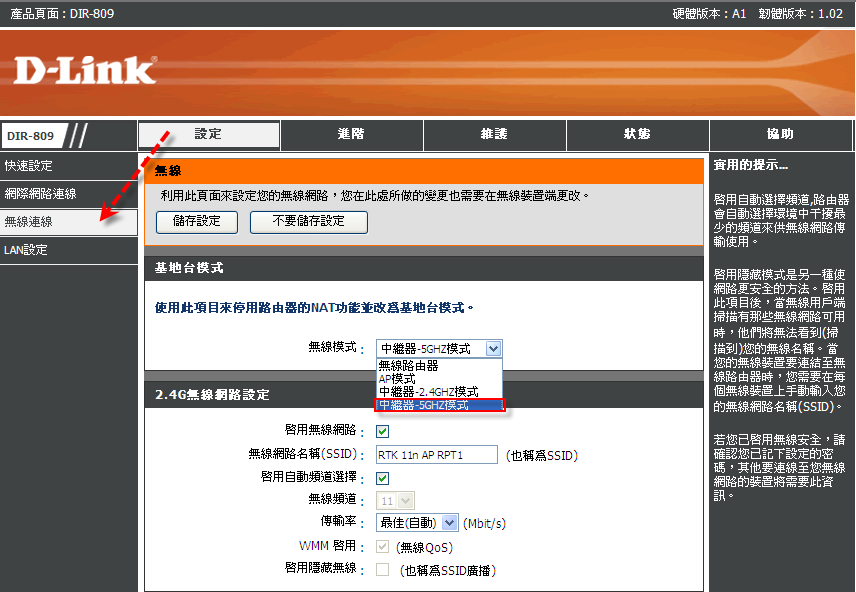Choose AP模式 from the mode list
Image resolution: width=856 pixels, height=592 pixels.
(397, 379)
